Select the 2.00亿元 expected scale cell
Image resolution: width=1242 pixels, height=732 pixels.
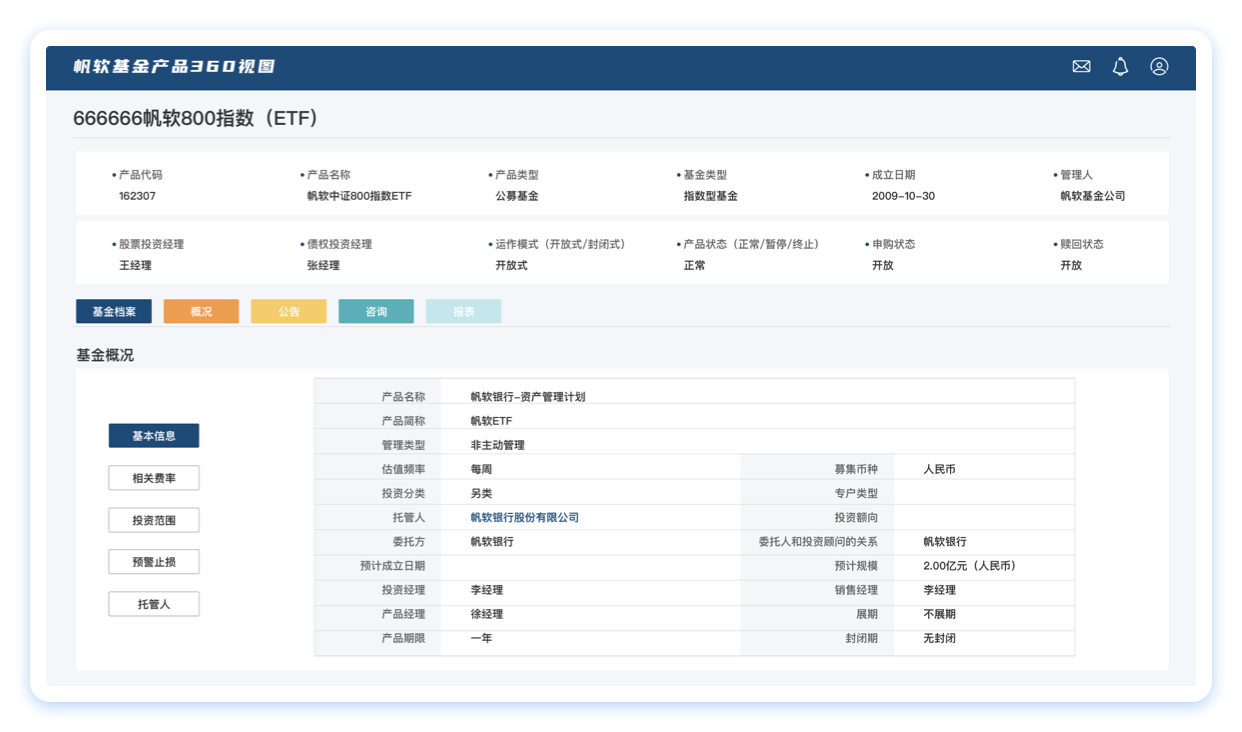point(969,566)
